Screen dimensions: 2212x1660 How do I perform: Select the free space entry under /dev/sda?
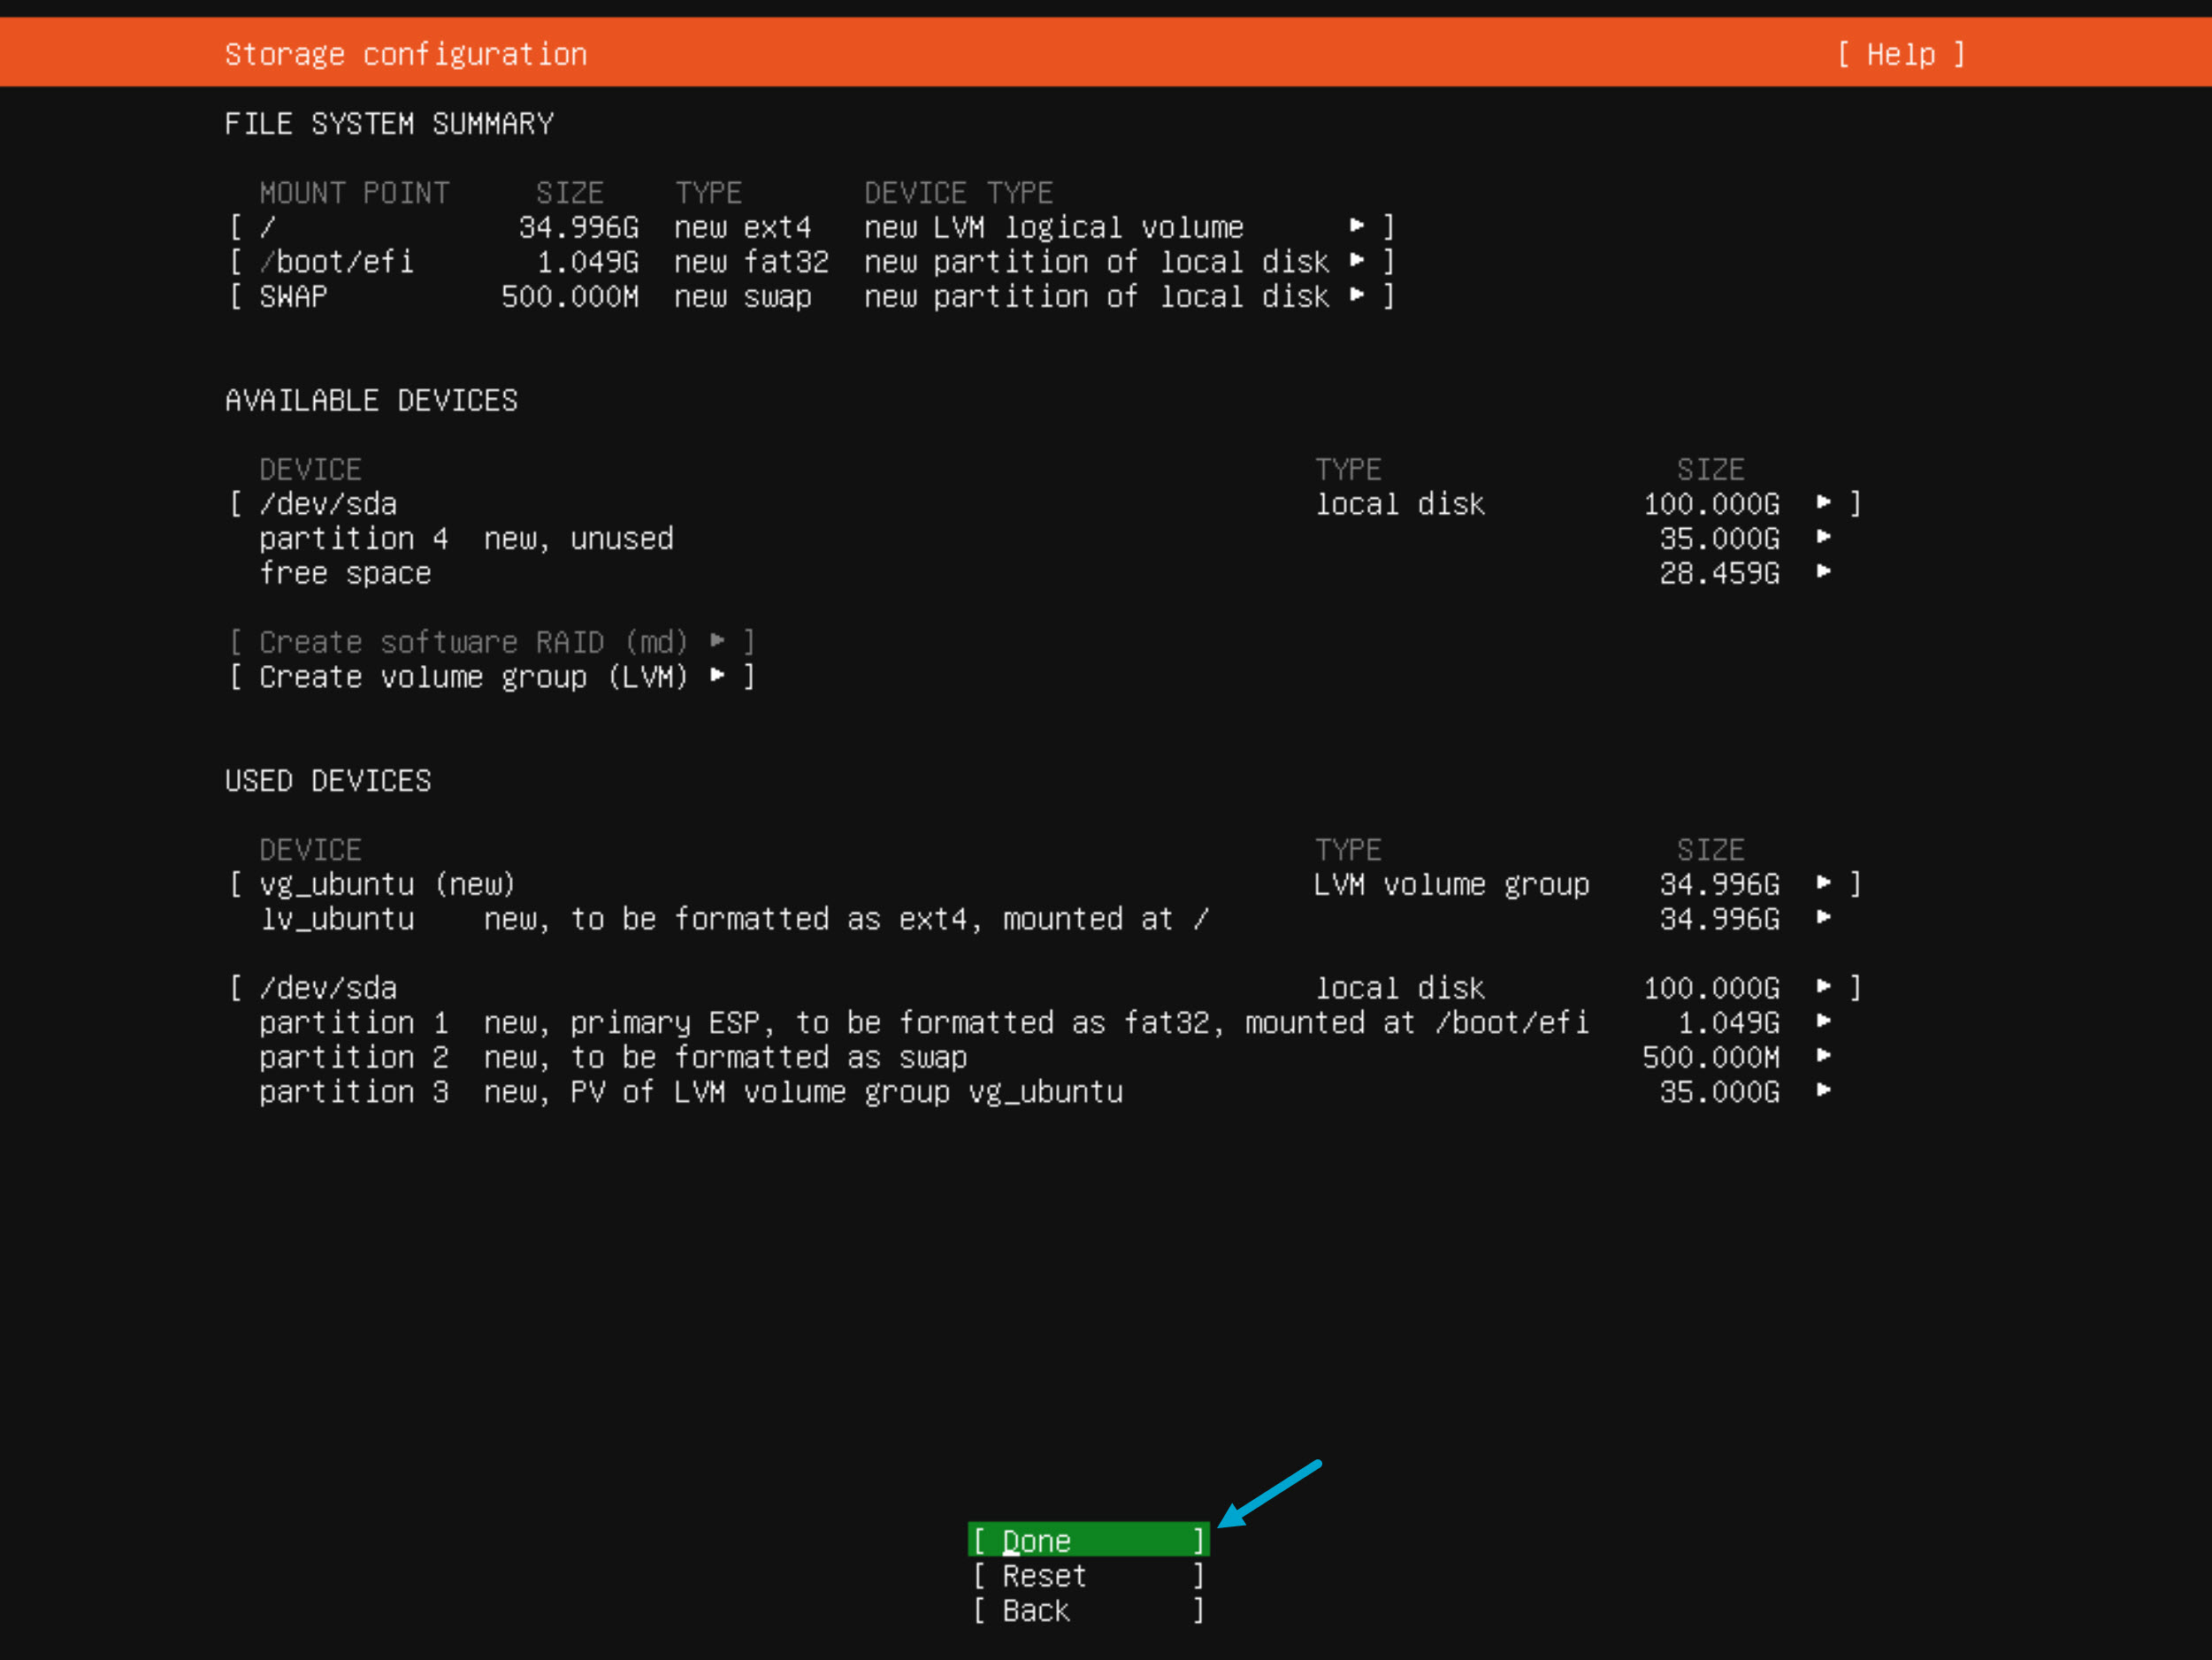coord(345,573)
